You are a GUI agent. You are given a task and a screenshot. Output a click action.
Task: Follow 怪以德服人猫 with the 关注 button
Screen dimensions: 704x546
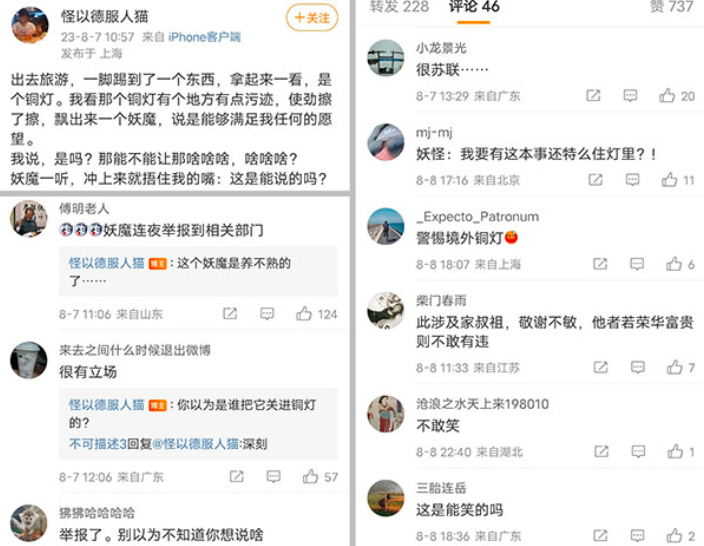[312, 18]
